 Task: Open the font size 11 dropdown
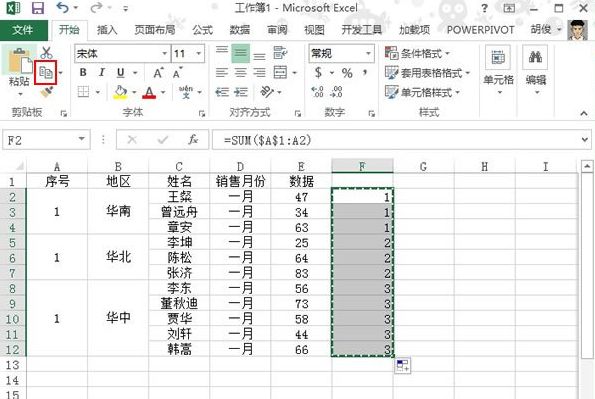pyautogui.click(x=198, y=54)
